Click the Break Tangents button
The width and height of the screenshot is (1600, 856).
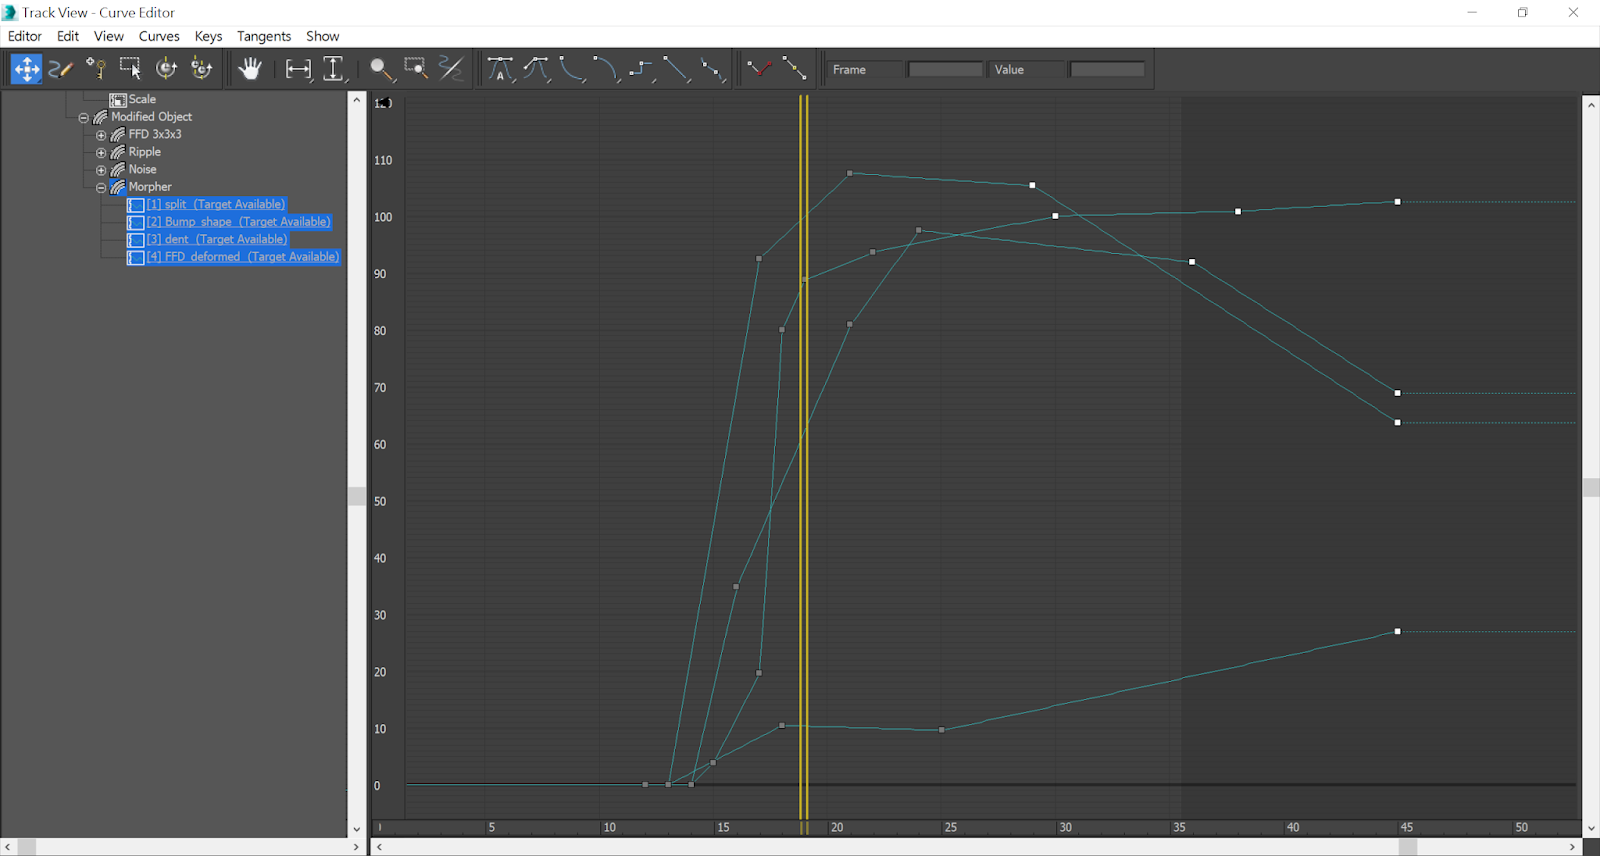tap(760, 69)
